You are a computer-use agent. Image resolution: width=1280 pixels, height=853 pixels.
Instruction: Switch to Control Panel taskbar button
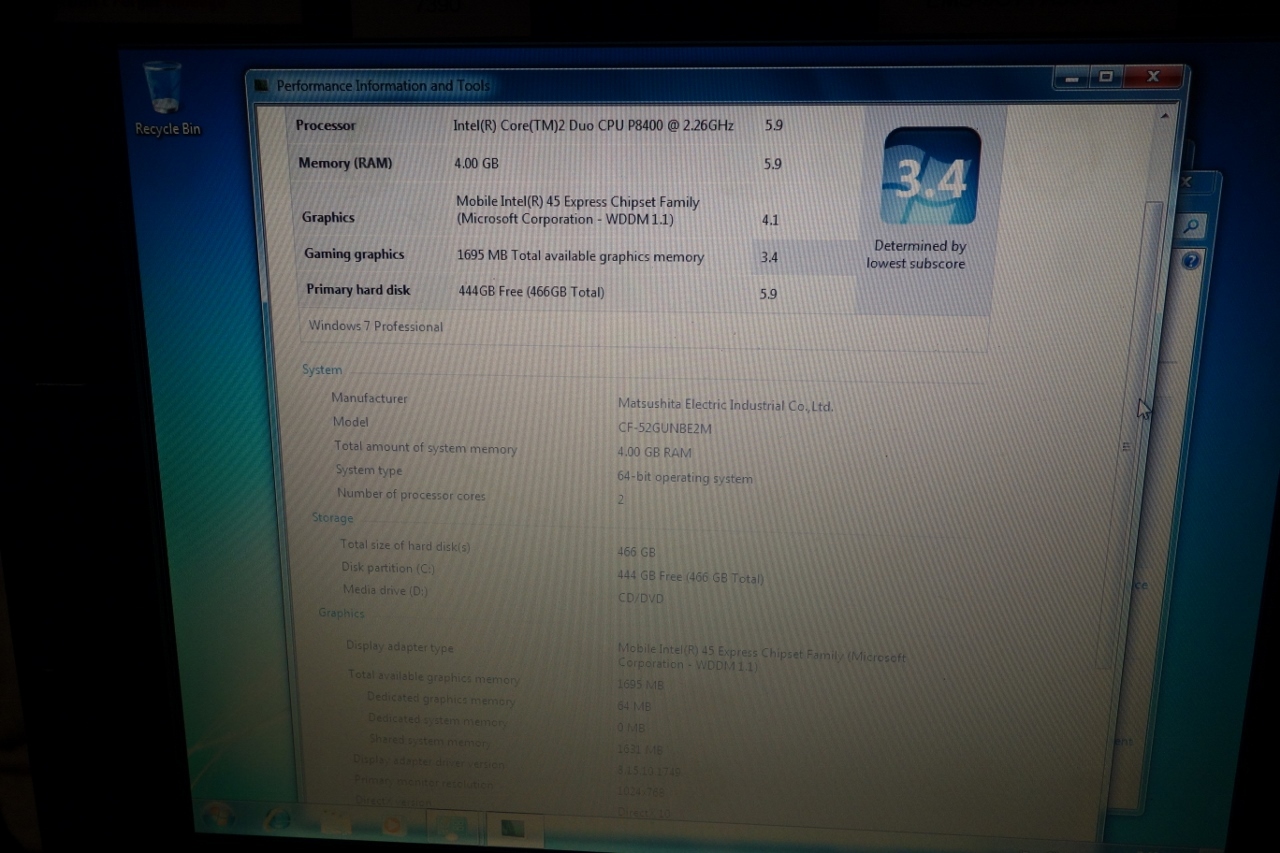pos(452,828)
